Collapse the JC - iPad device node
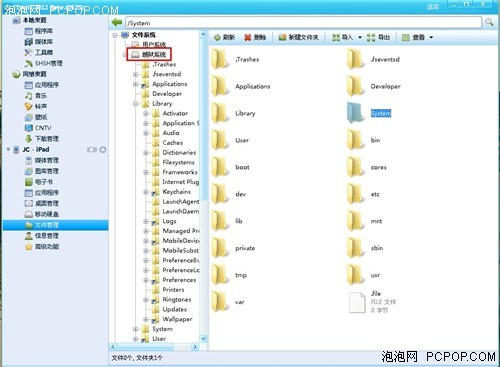Screen dimensions: 500x367 [8, 149]
